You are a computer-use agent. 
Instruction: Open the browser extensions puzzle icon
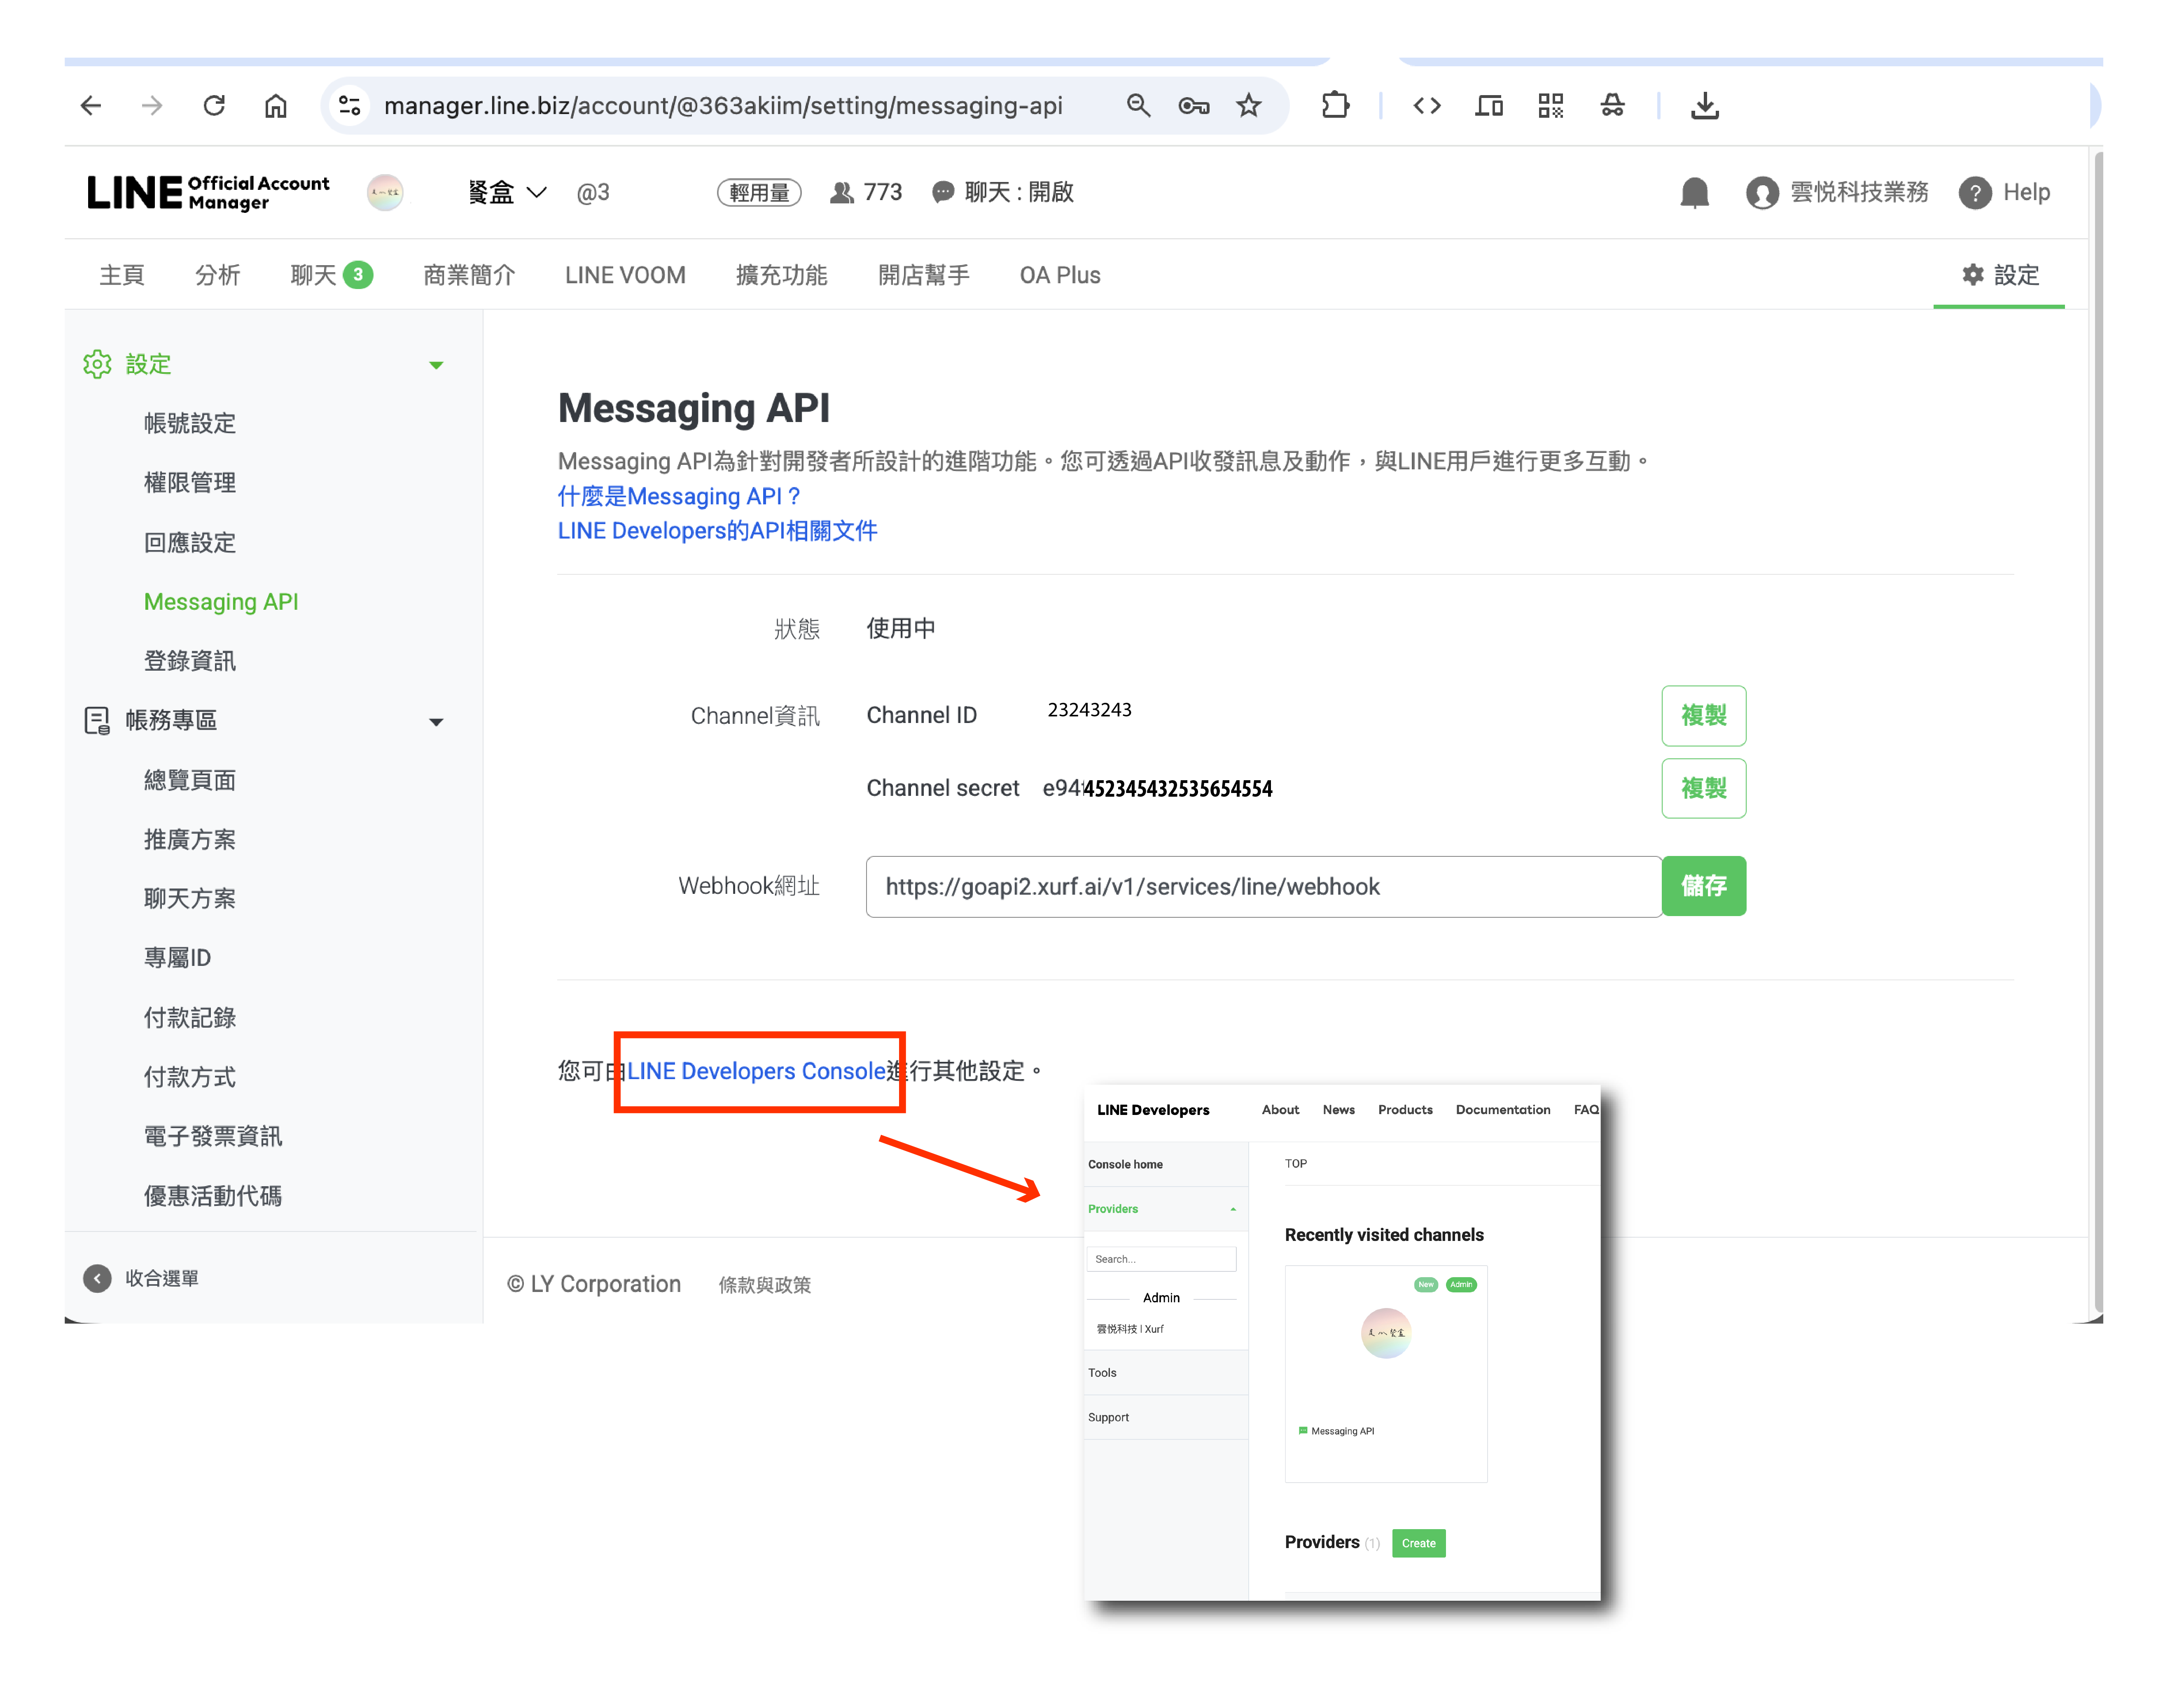1335,105
